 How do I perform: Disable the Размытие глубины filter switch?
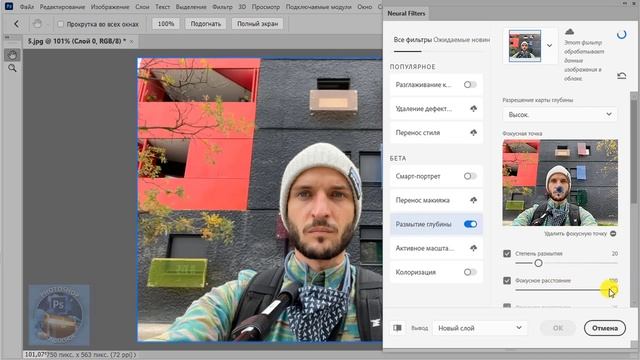click(470, 224)
